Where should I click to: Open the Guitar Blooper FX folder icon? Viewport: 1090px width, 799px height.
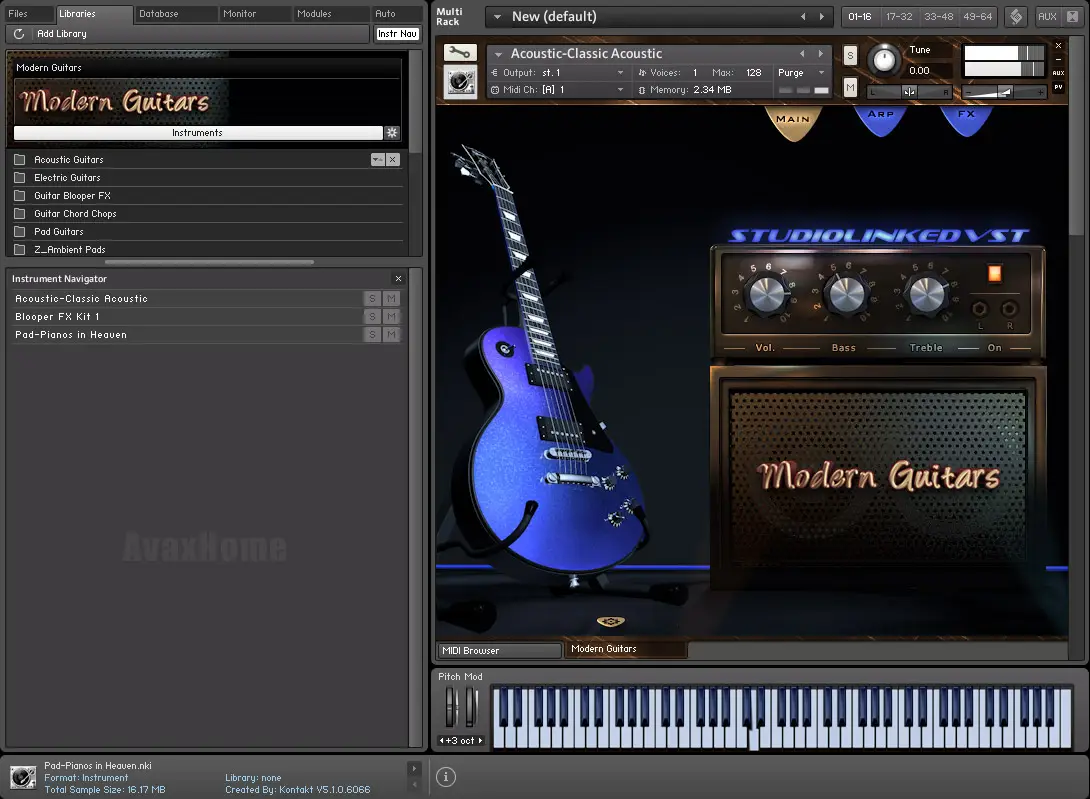[19, 195]
